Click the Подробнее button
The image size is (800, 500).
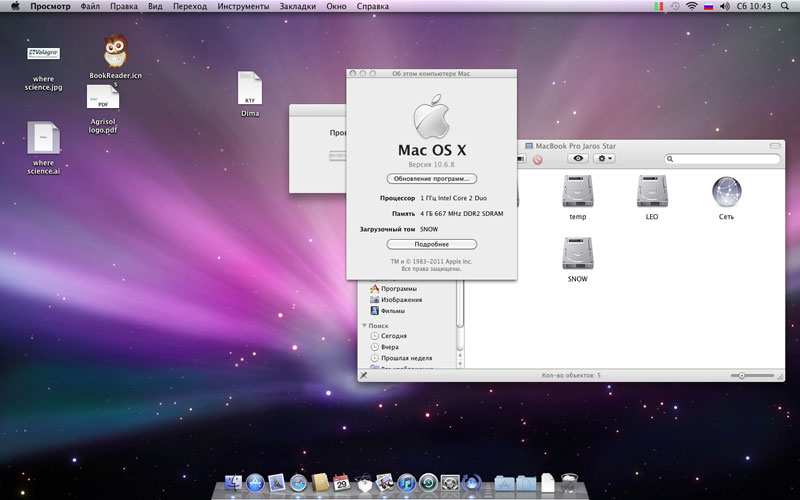point(432,244)
